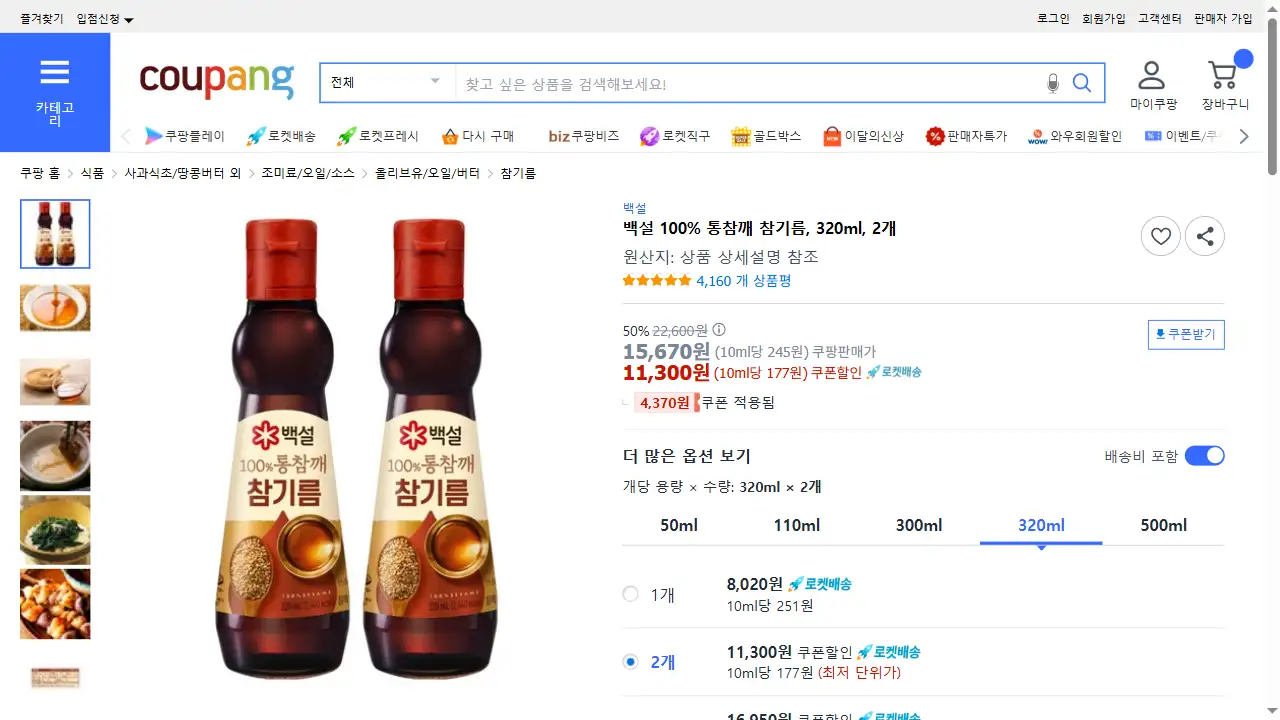
Task: Go to 조미료/오일/소스 breadcrumb
Action: click(308, 173)
